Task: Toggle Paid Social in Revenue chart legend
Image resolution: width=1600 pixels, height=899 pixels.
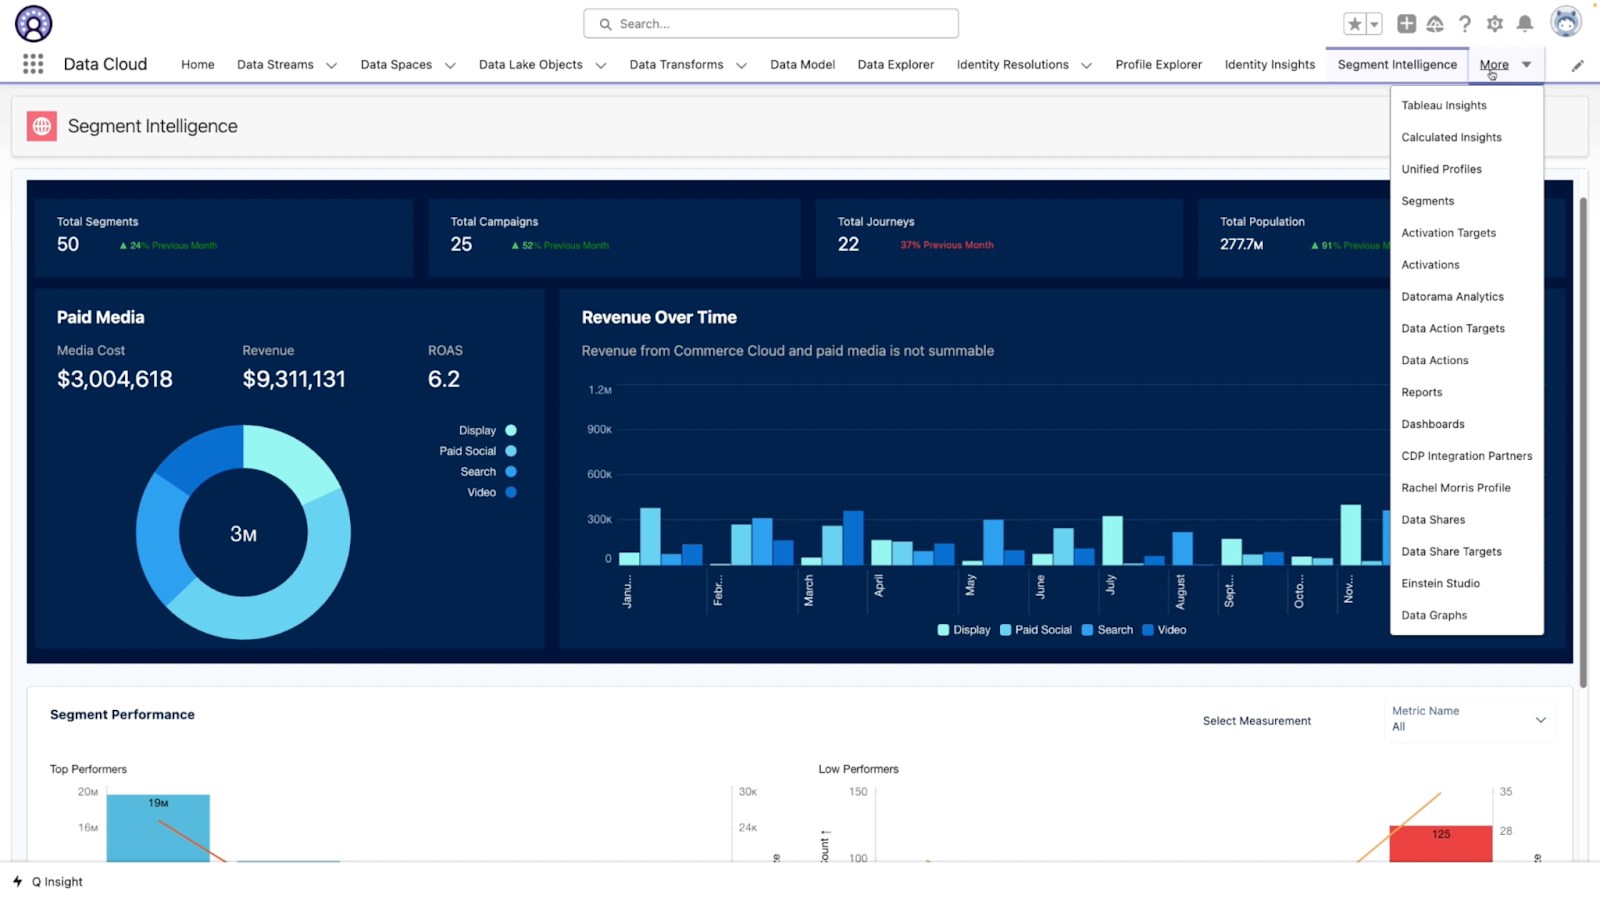Action: tap(1035, 630)
